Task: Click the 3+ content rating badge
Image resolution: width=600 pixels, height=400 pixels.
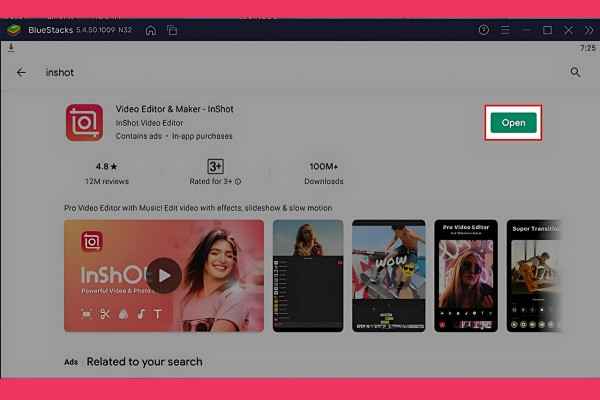Action: point(215,167)
